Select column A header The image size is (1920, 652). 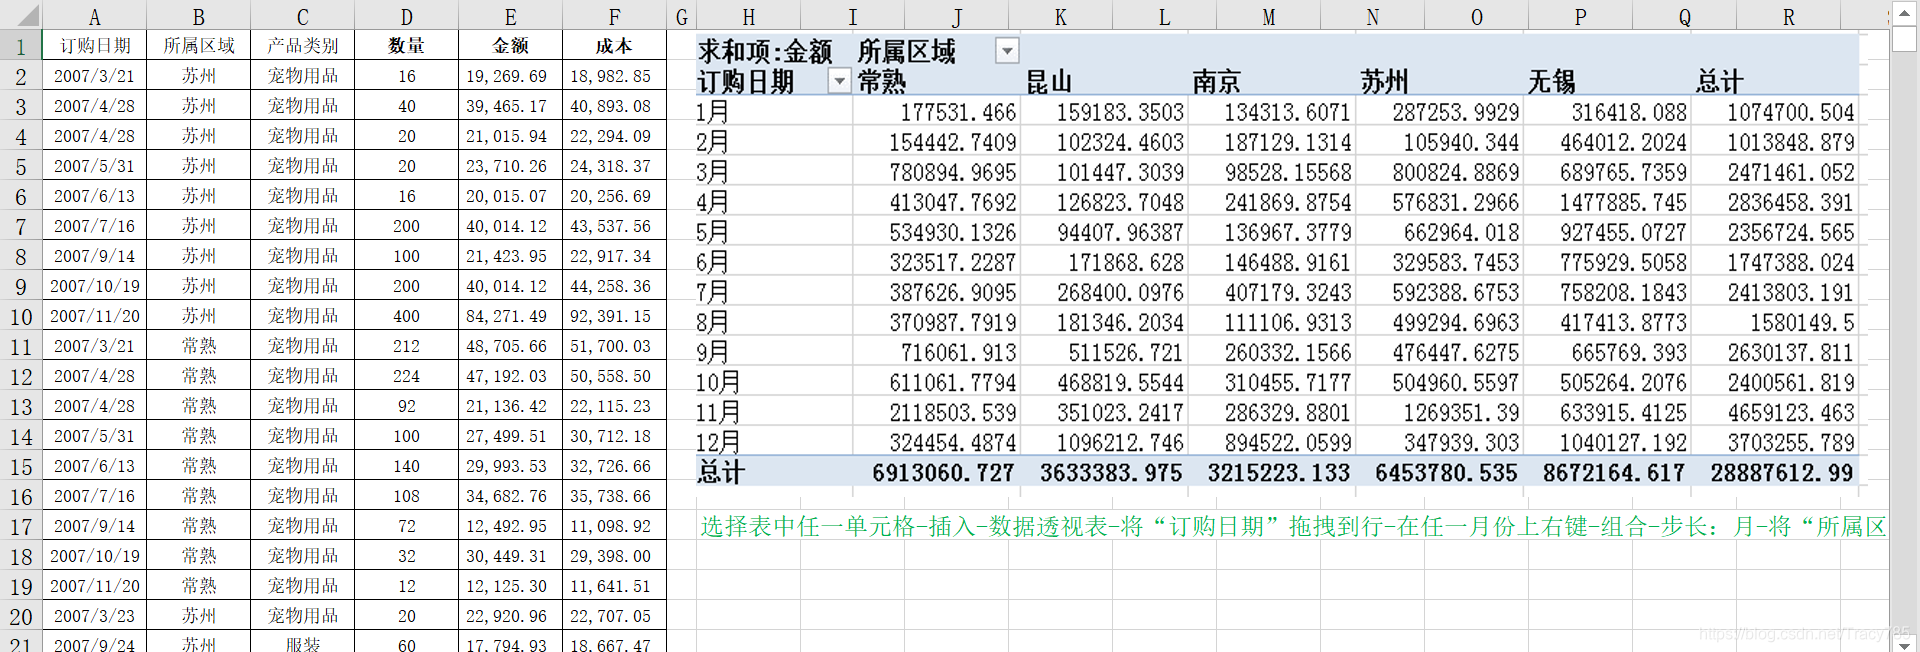point(94,16)
